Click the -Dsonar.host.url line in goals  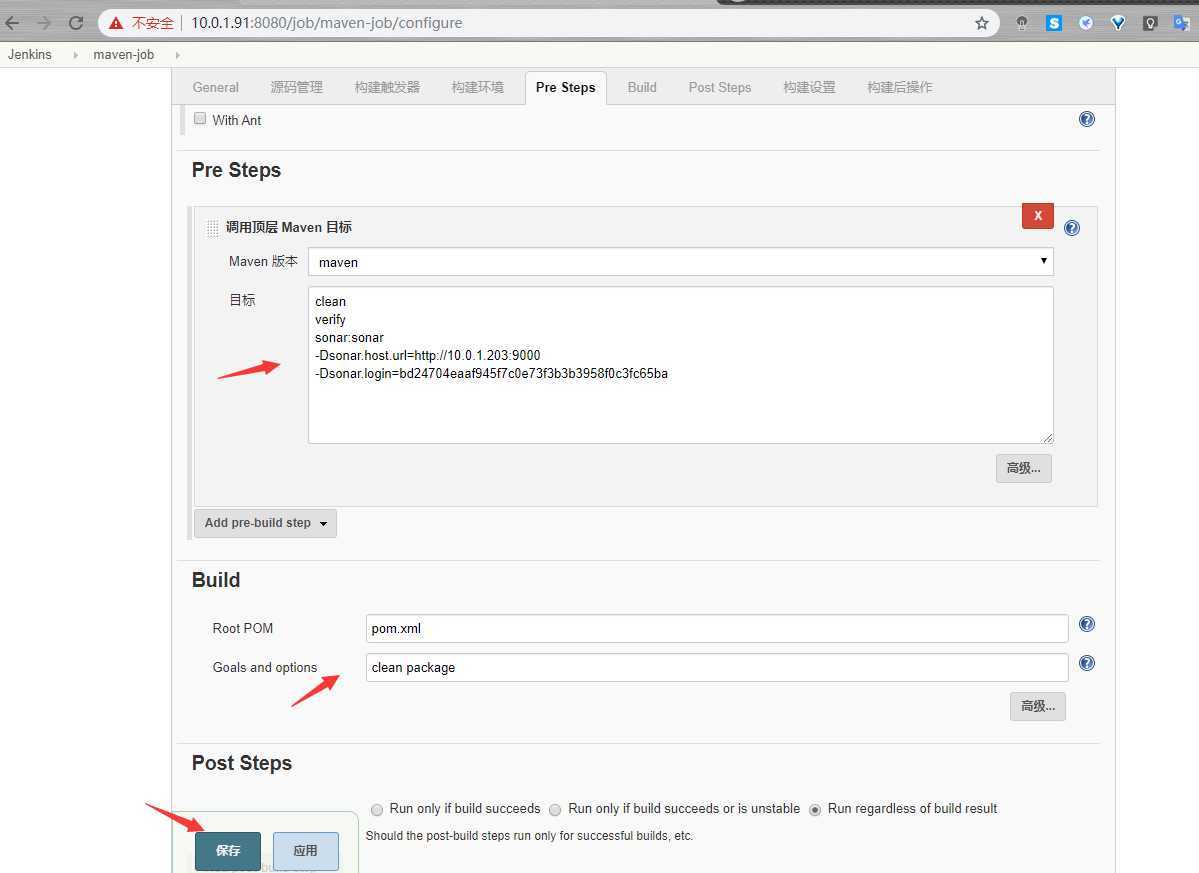click(x=427, y=355)
